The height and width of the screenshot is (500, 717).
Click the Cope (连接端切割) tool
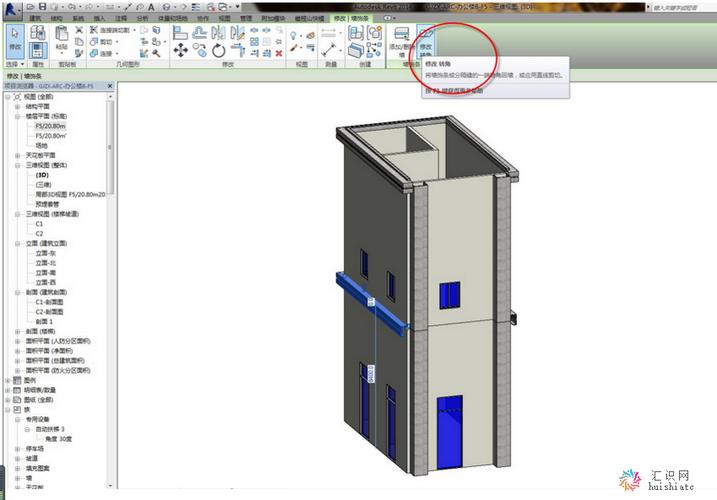tap(110, 30)
